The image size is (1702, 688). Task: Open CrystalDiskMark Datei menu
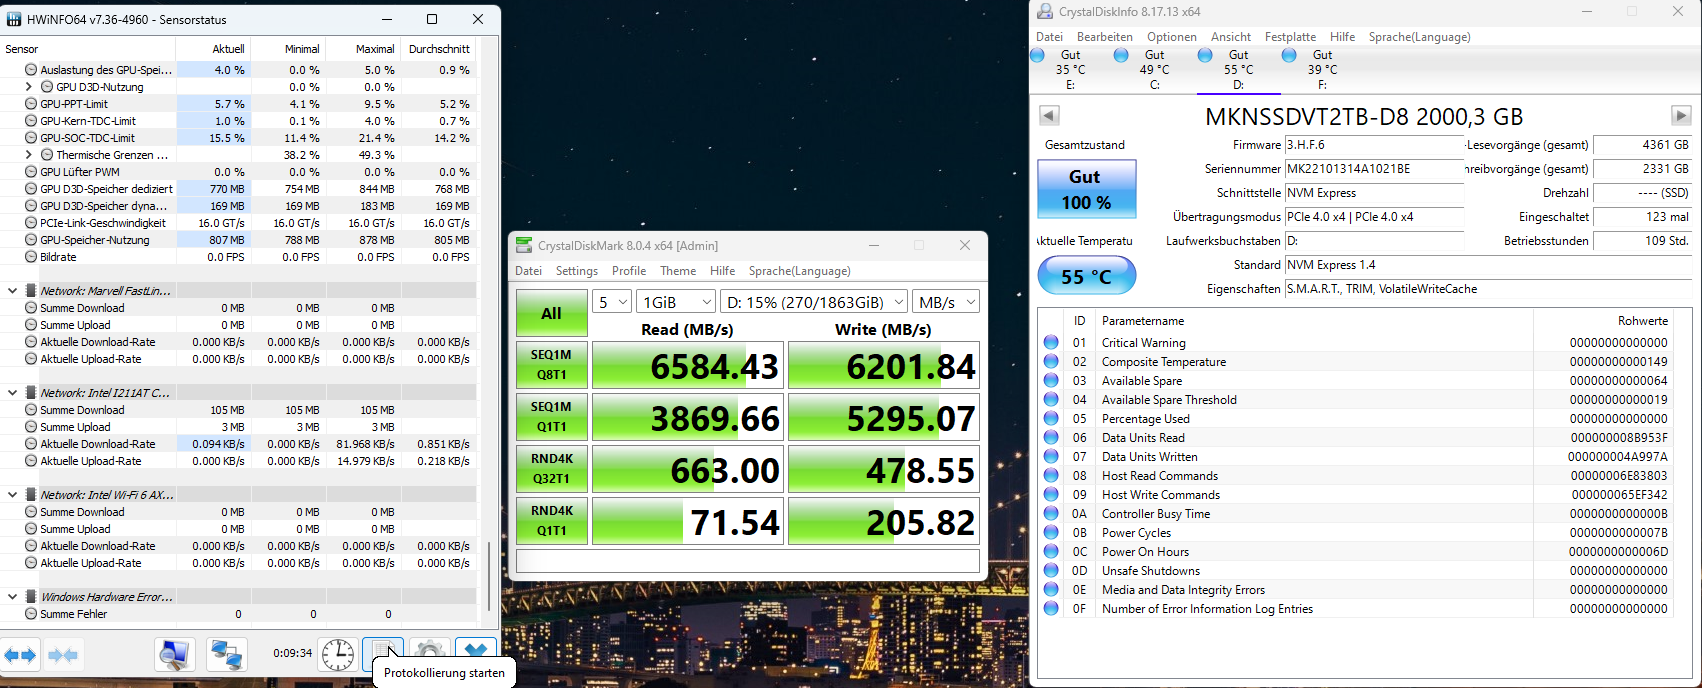click(x=528, y=271)
